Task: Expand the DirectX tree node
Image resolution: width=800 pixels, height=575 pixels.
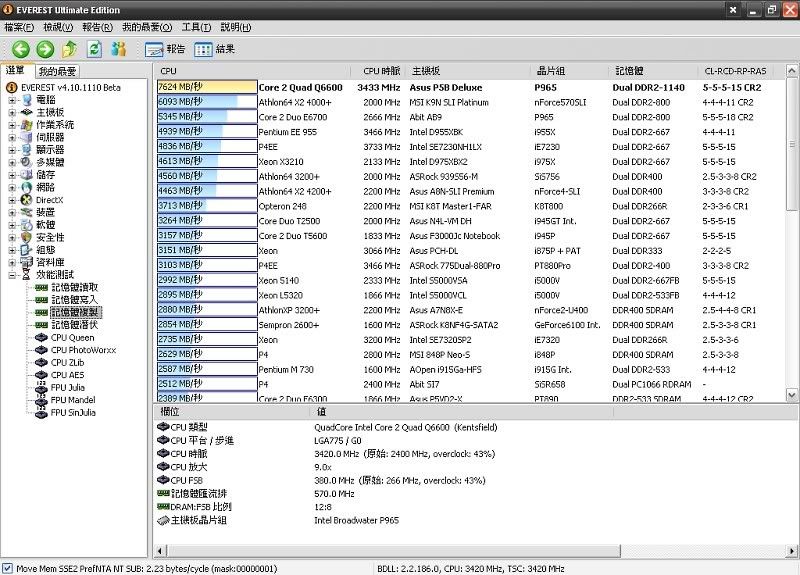Action: click(12, 200)
